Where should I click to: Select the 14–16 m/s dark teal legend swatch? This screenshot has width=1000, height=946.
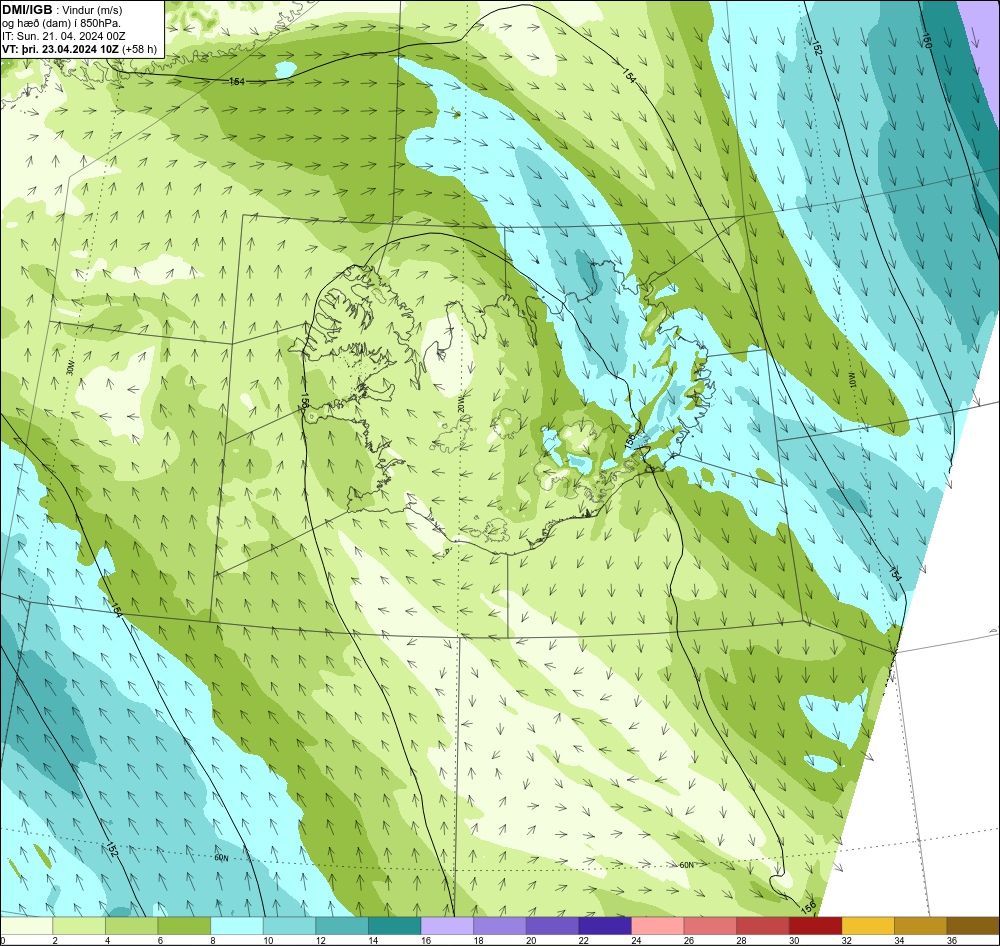pyautogui.click(x=395, y=926)
